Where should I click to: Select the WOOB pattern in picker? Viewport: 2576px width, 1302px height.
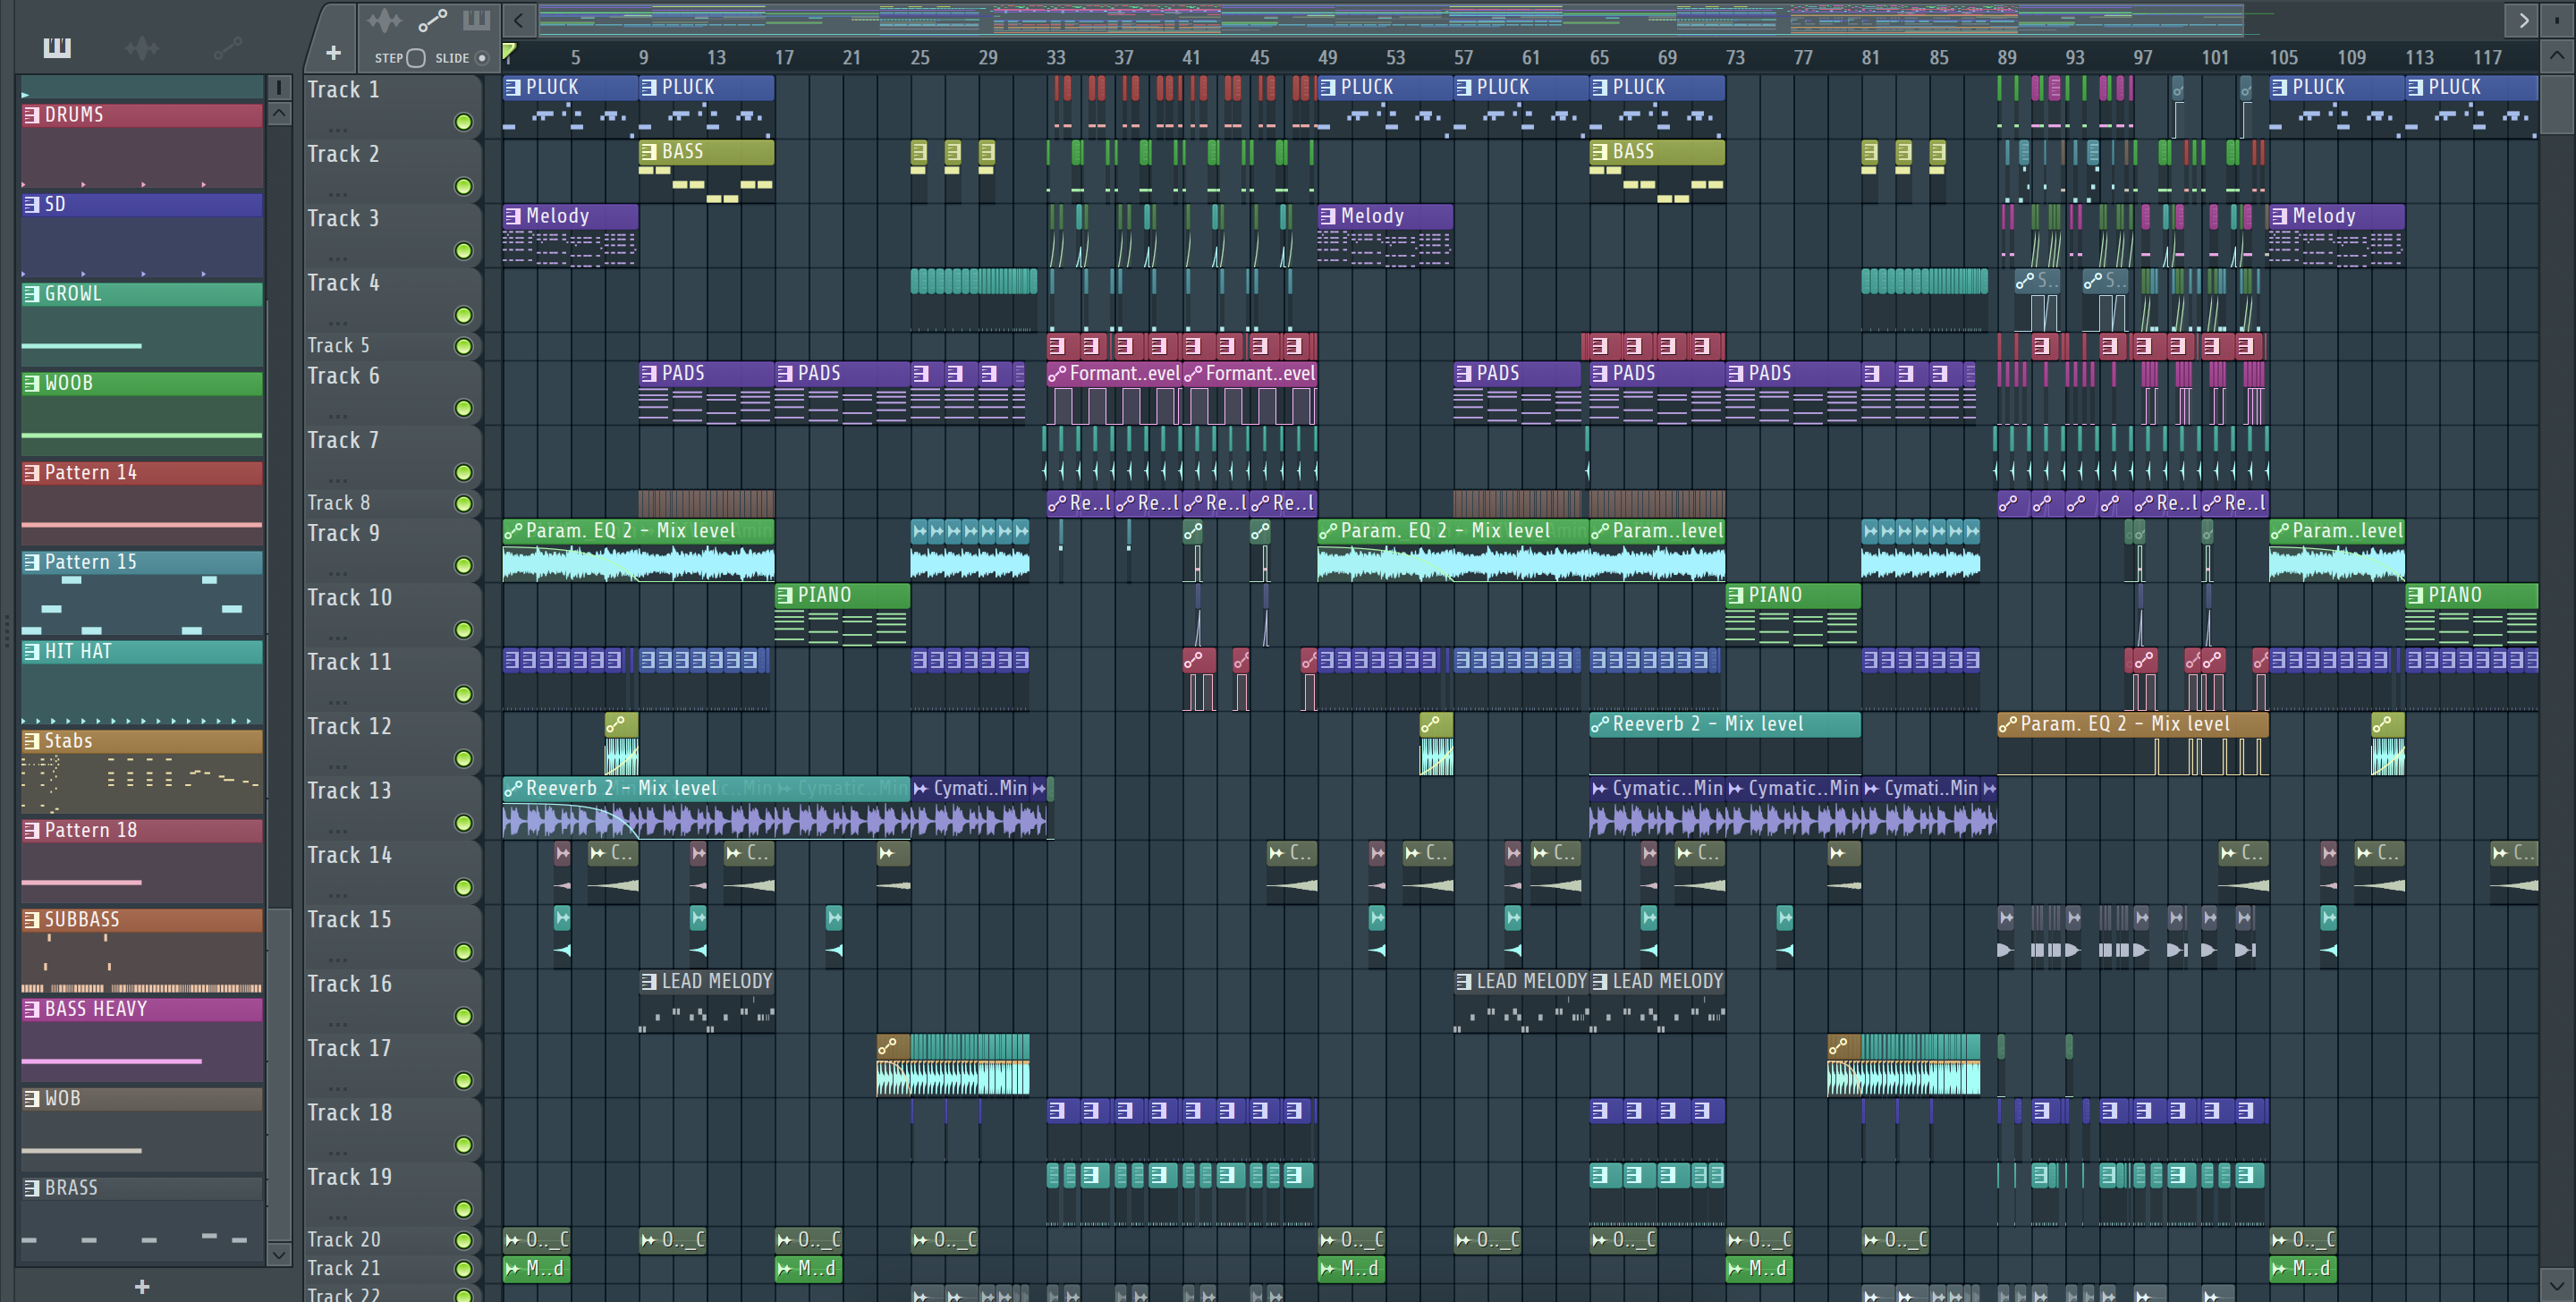(142, 413)
